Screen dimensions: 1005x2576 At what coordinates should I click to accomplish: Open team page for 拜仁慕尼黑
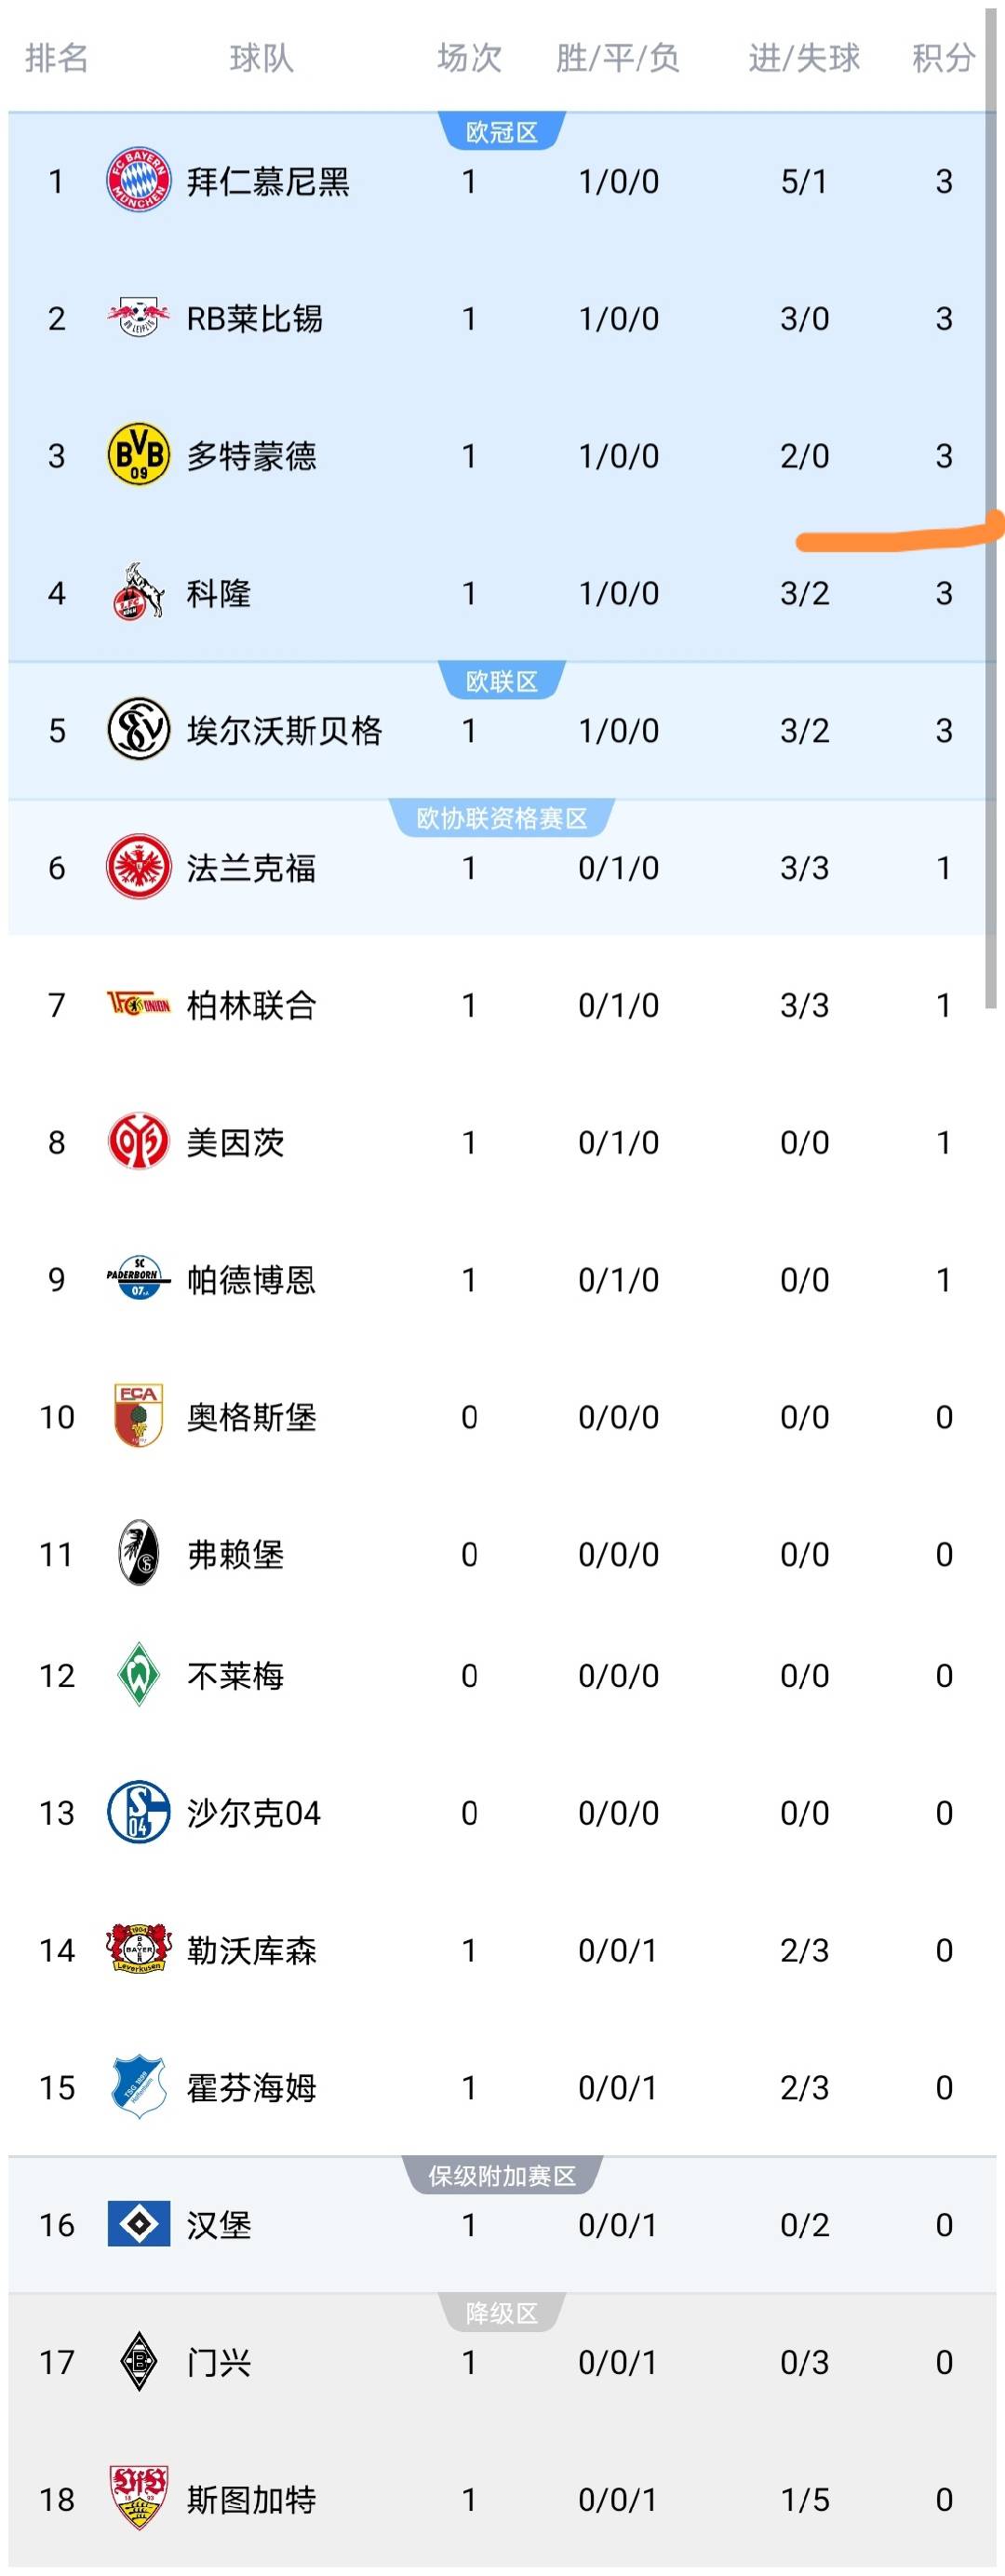click(268, 181)
